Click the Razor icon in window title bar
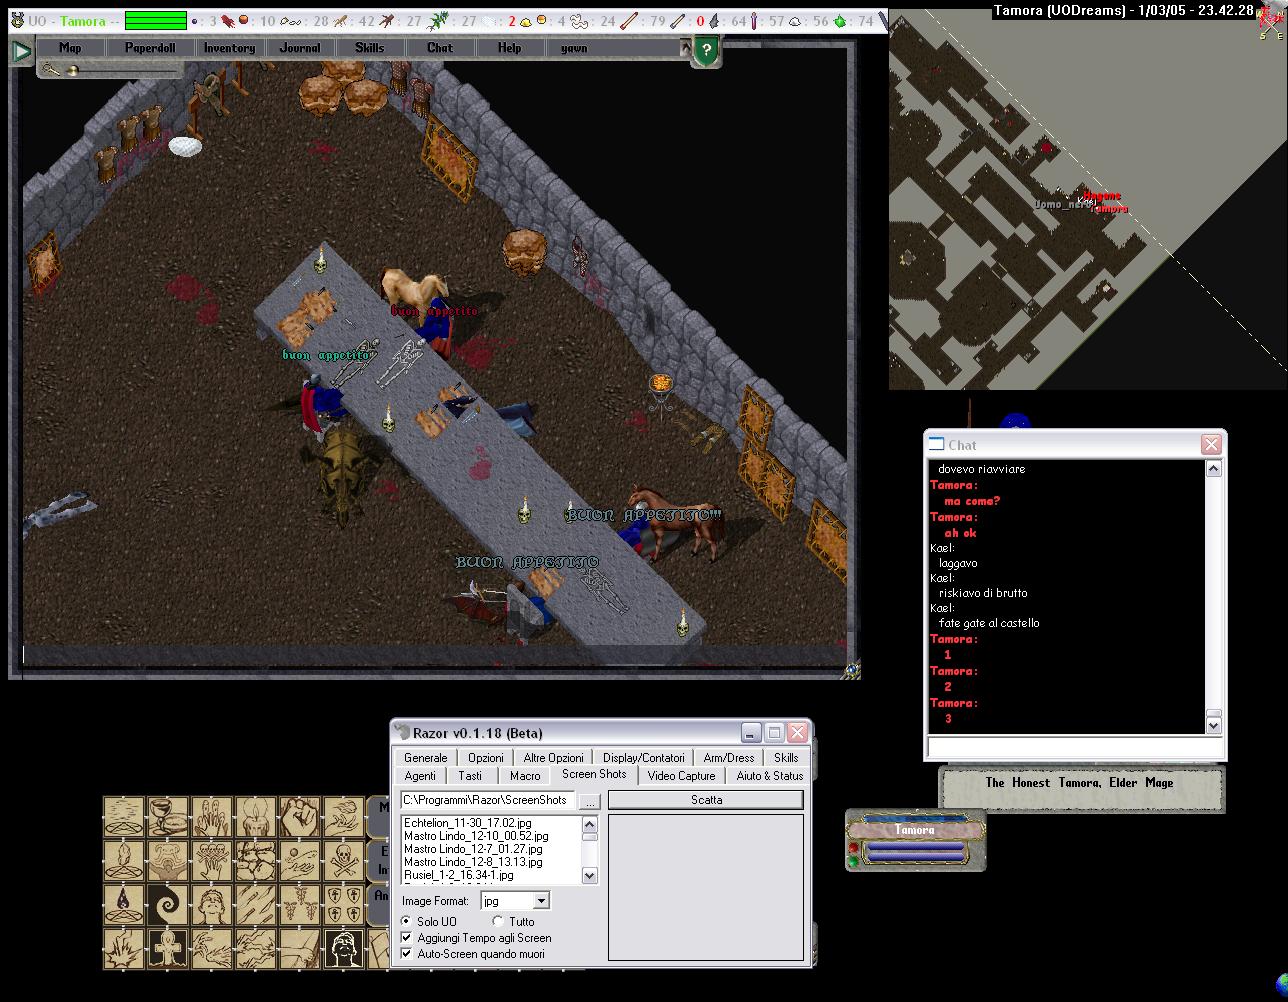1288x1002 pixels. (403, 732)
